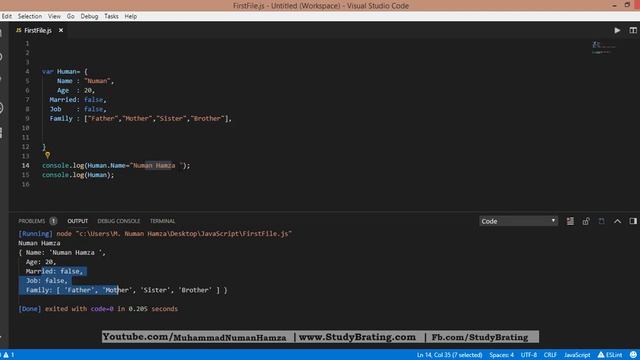Open the View menu
The height and width of the screenshot is (360, 640).
coord(54,16)
